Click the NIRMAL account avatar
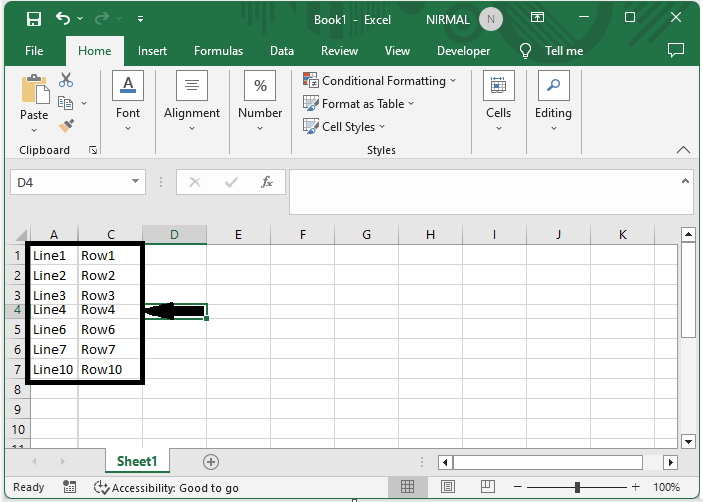Viewport: 703px width, 502px height. click(490, 19)
